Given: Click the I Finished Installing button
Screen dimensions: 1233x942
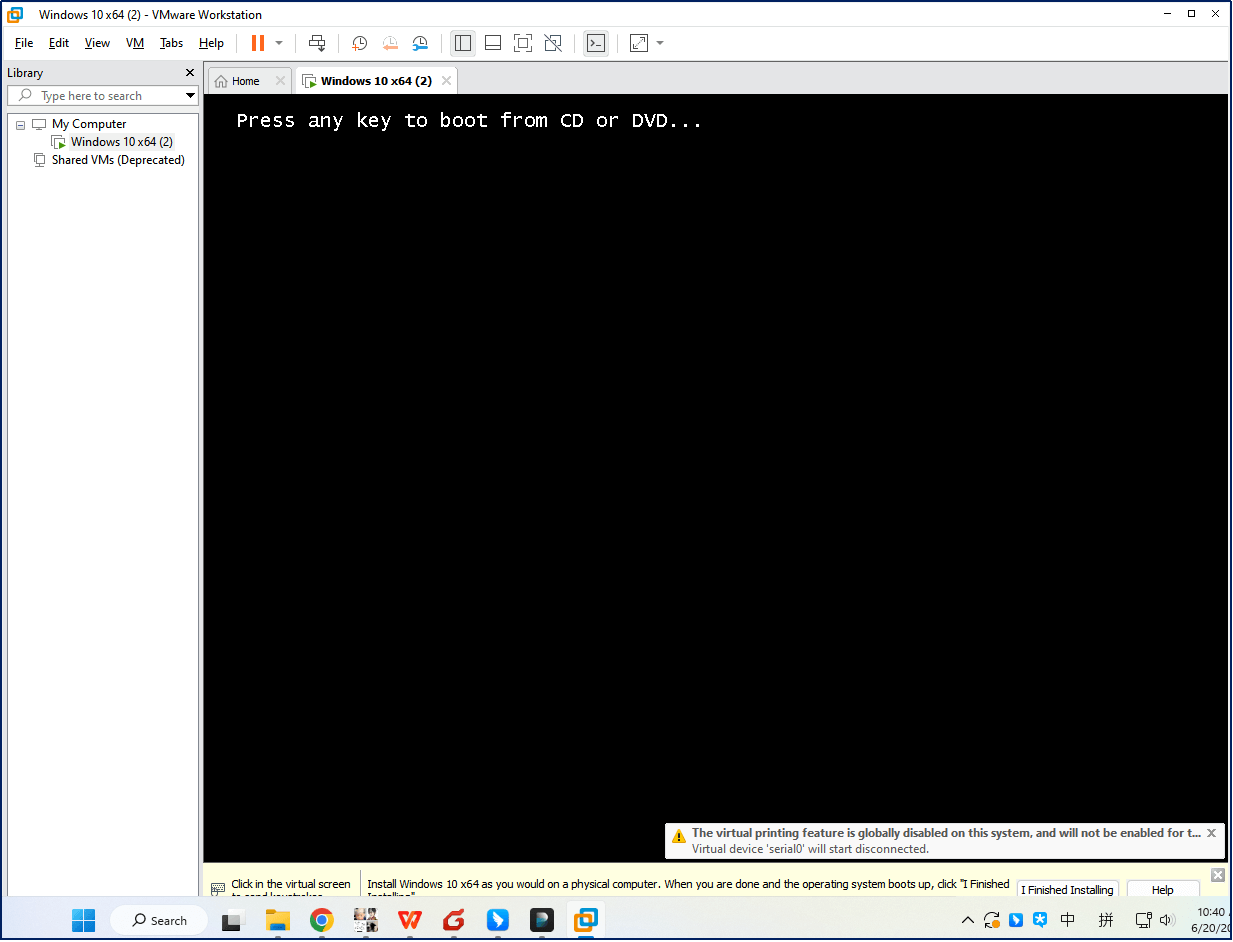Looking at the screenshot, I should coord(1067,889).
